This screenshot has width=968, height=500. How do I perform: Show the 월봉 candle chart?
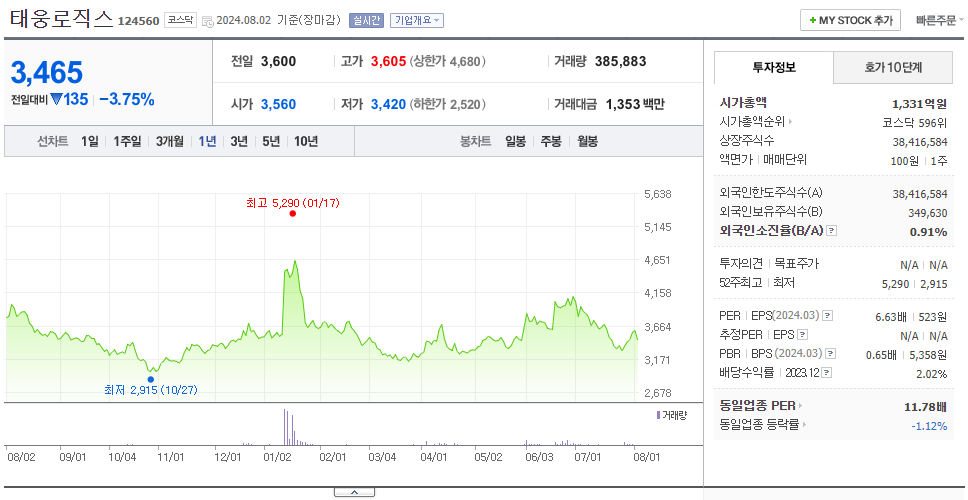pos(588,141)
